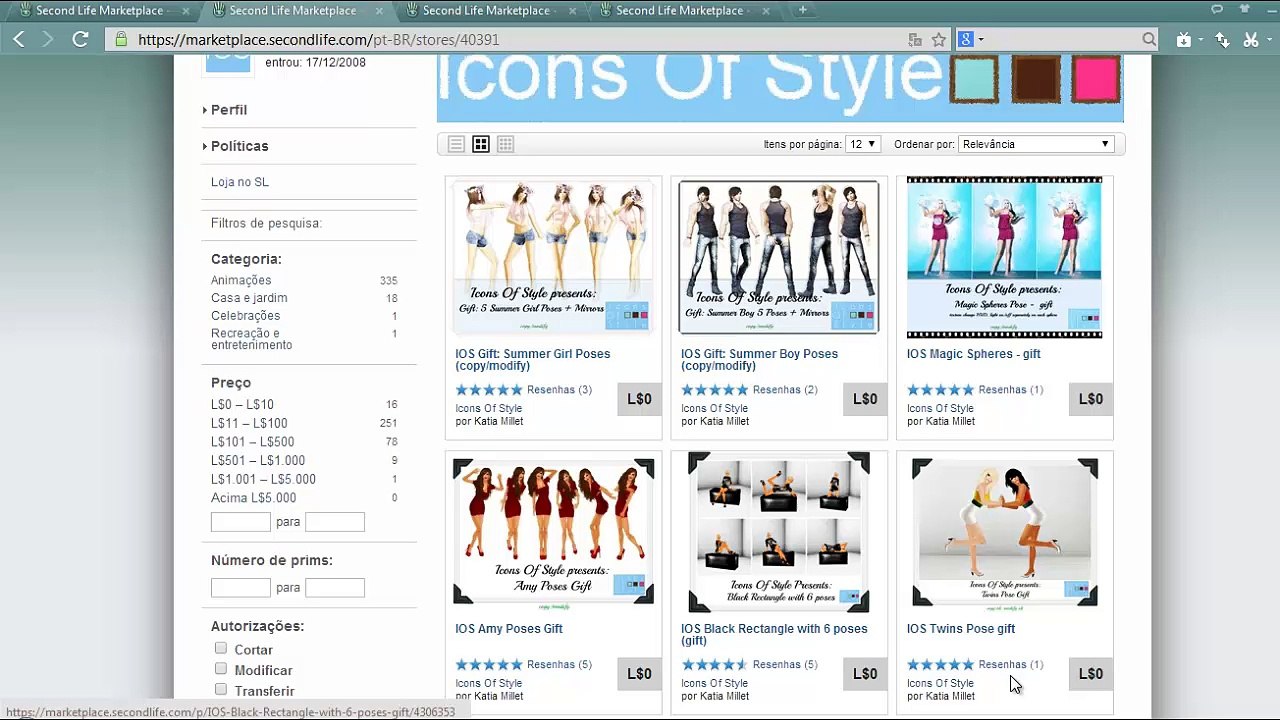Switch to the third Second Life Marketplace tab
Image resolution: width=1280 pixels, height=720 pixels.
tap(486, 10)
